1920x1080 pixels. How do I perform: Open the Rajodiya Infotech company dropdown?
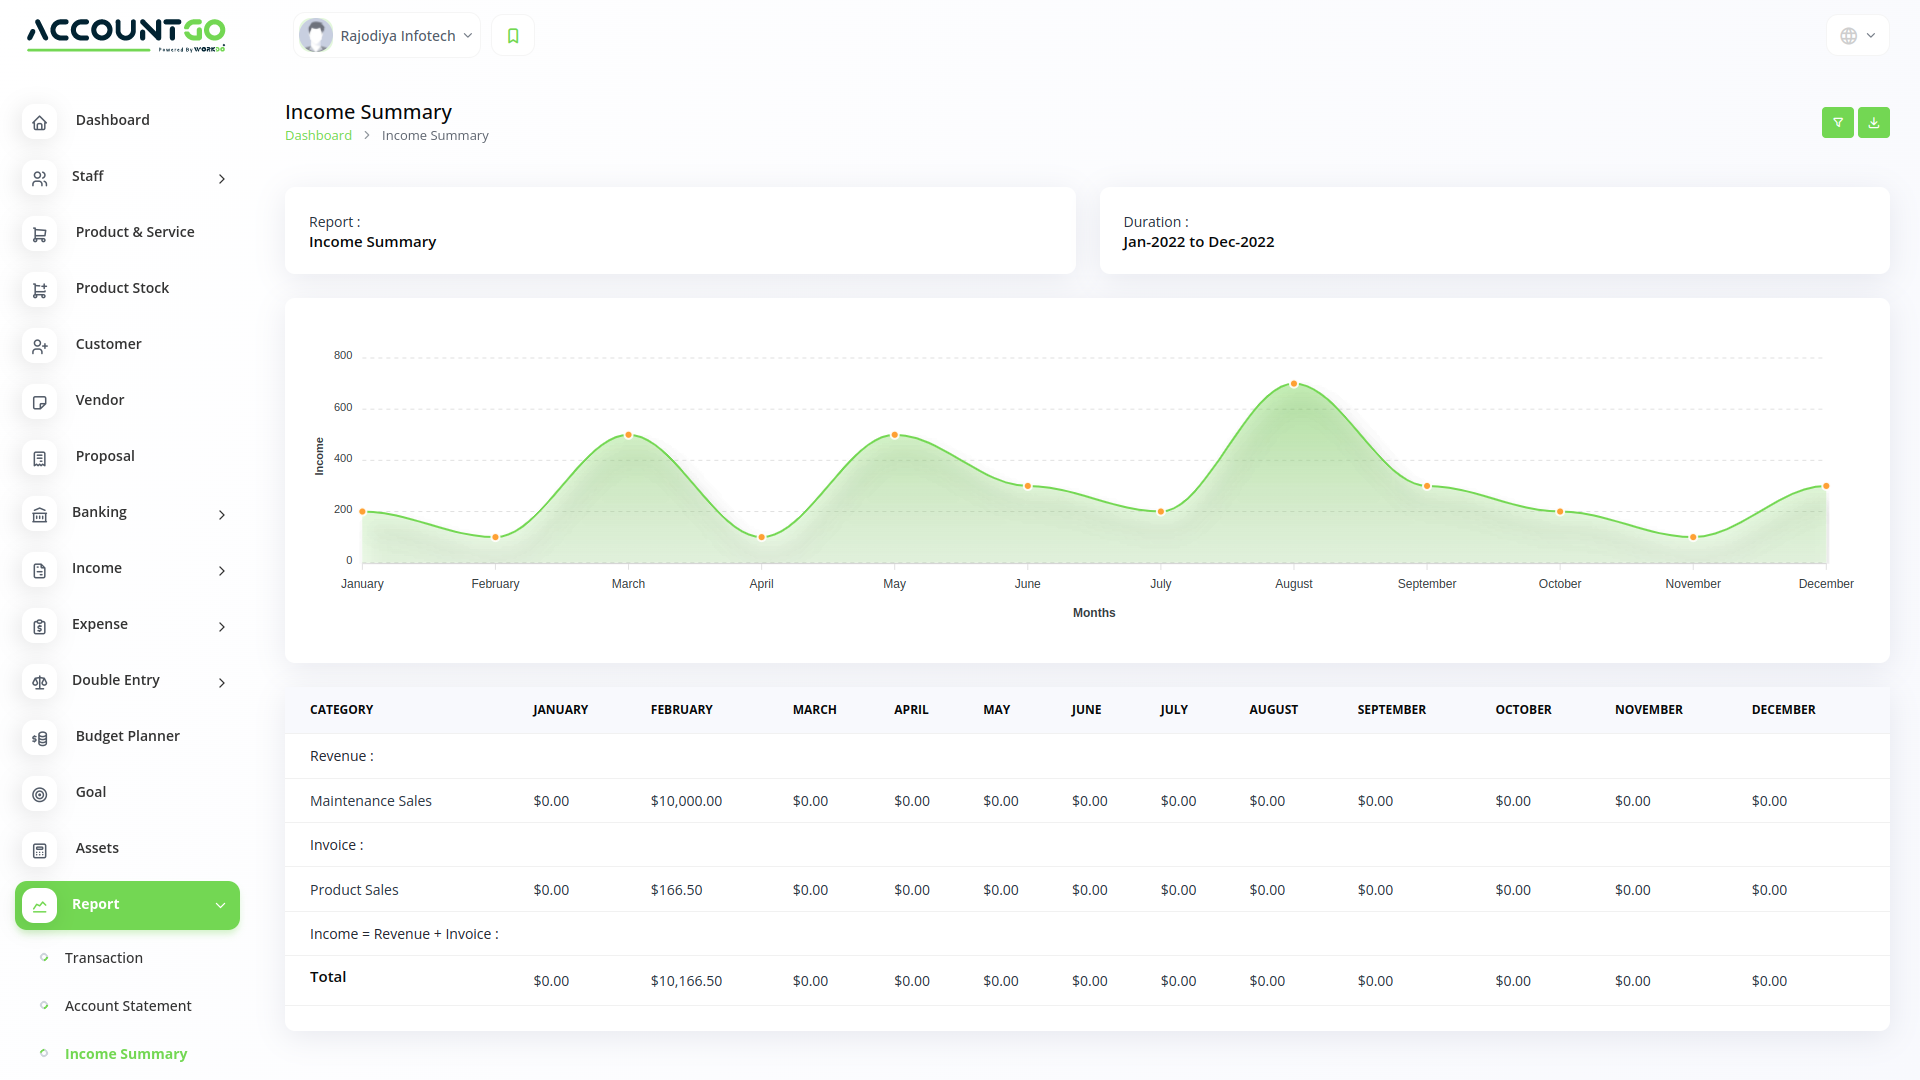point(398,35)
